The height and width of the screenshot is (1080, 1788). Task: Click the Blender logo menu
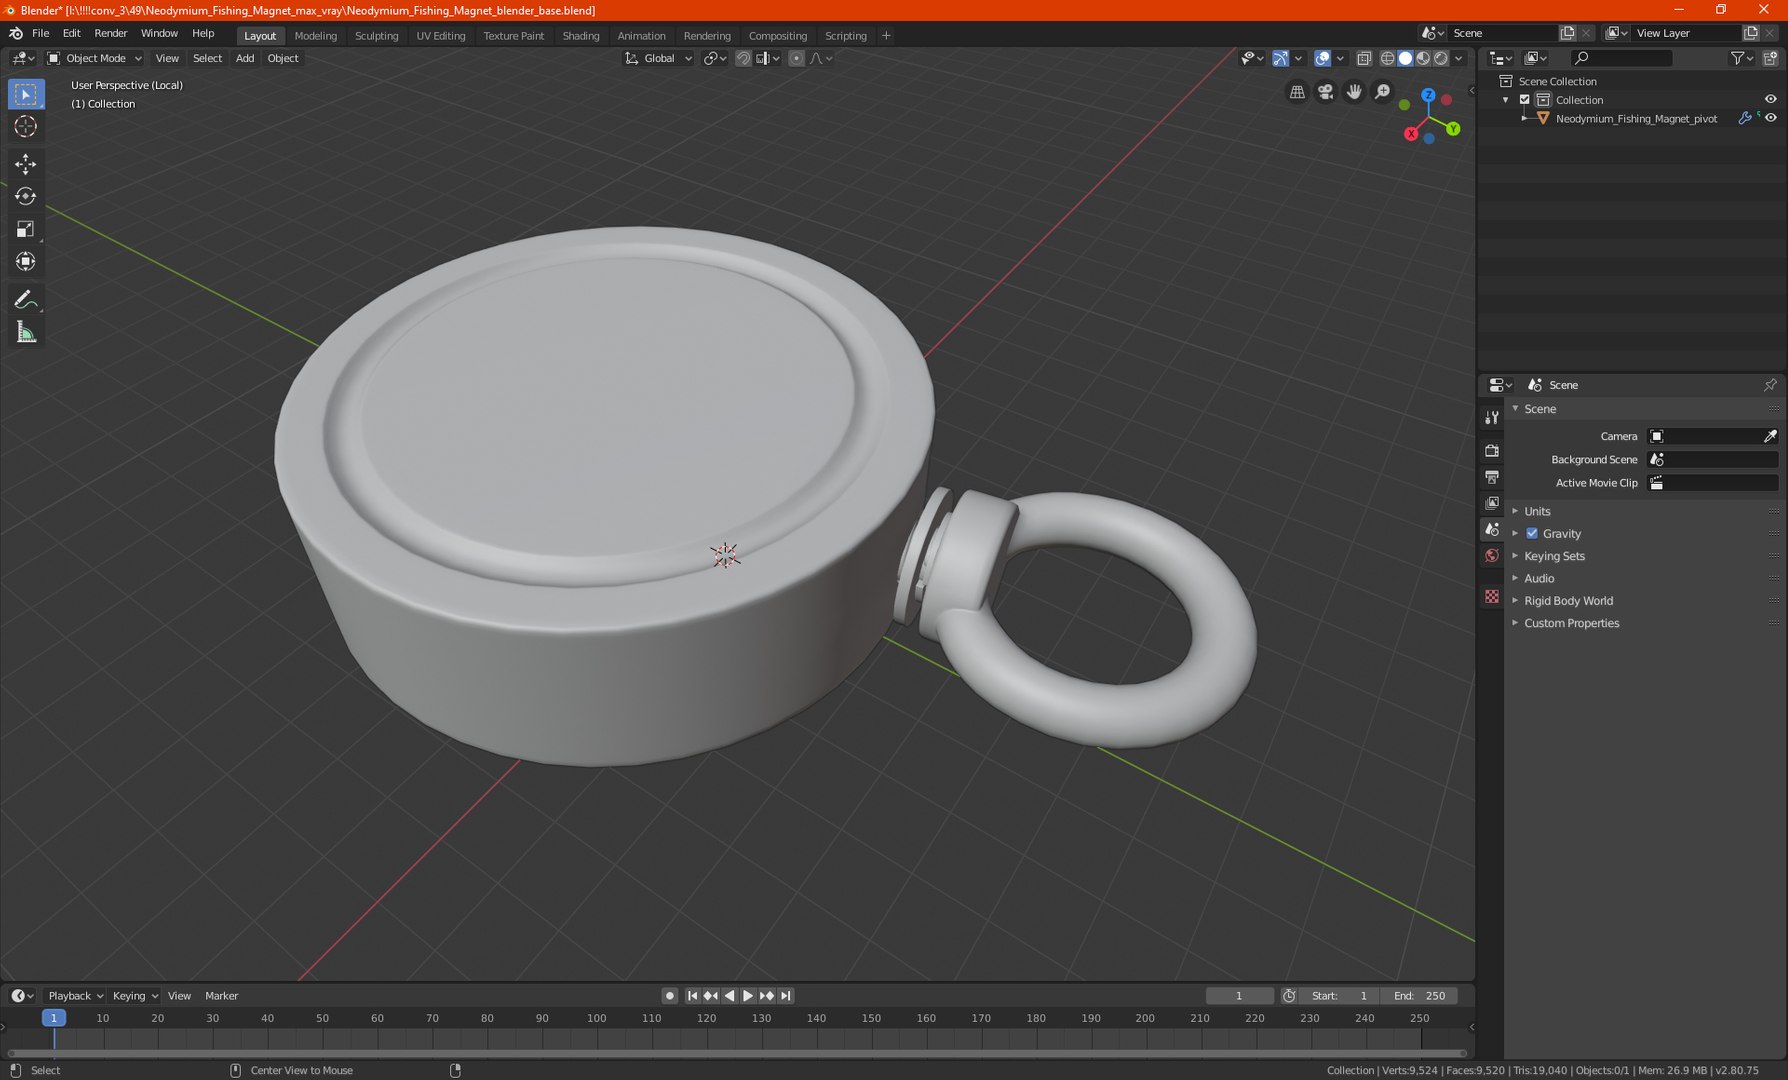(x=16, y=33)
